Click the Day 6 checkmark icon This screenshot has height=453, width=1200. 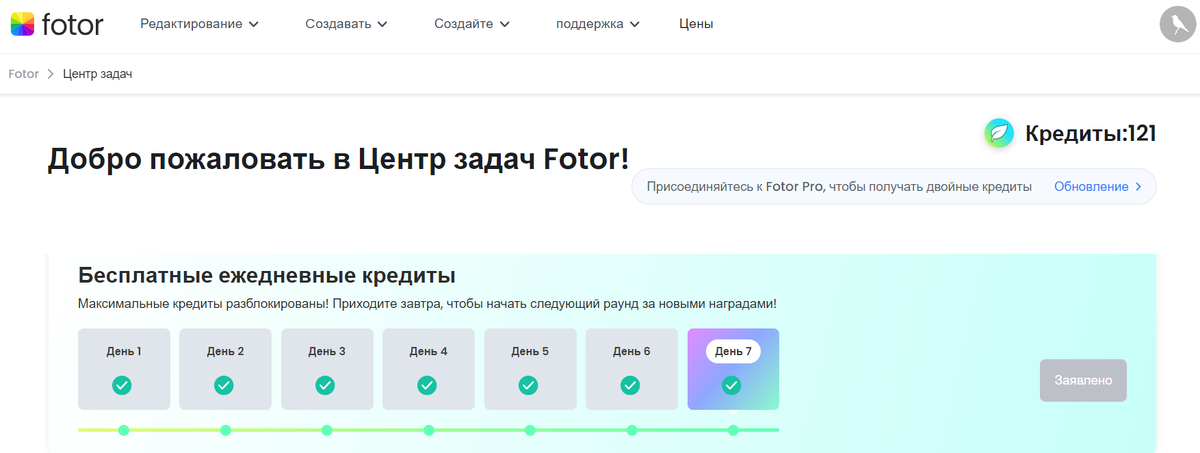point(630,385)
